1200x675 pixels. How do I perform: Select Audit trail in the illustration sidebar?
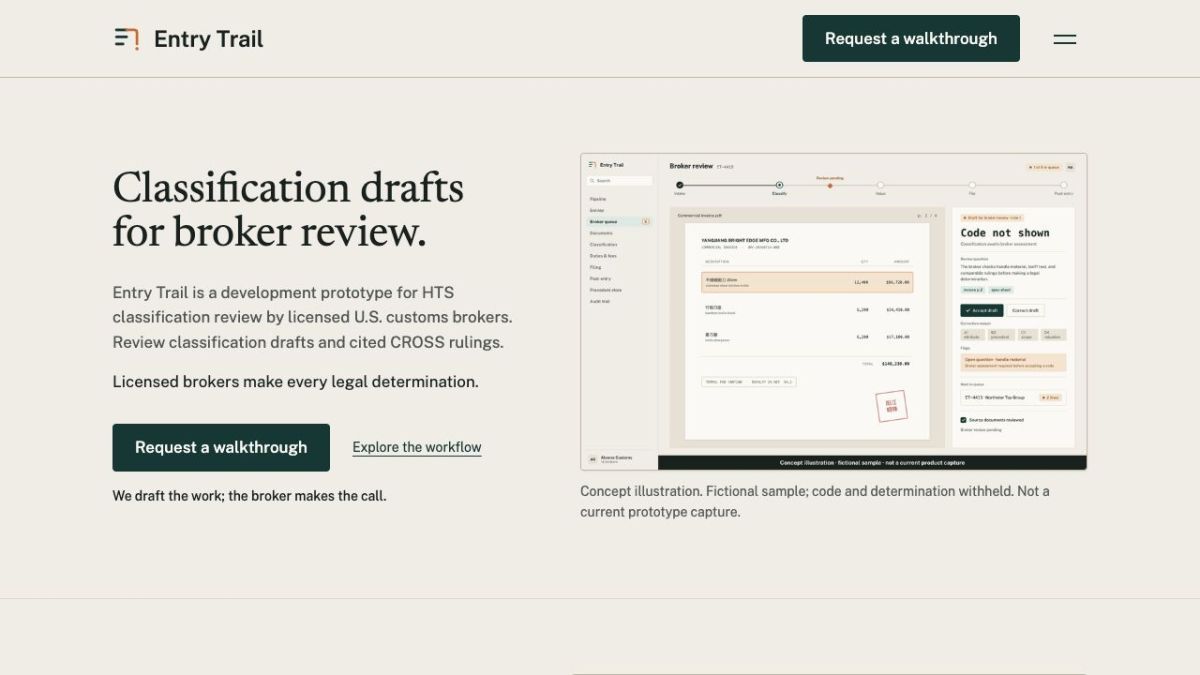600,301
